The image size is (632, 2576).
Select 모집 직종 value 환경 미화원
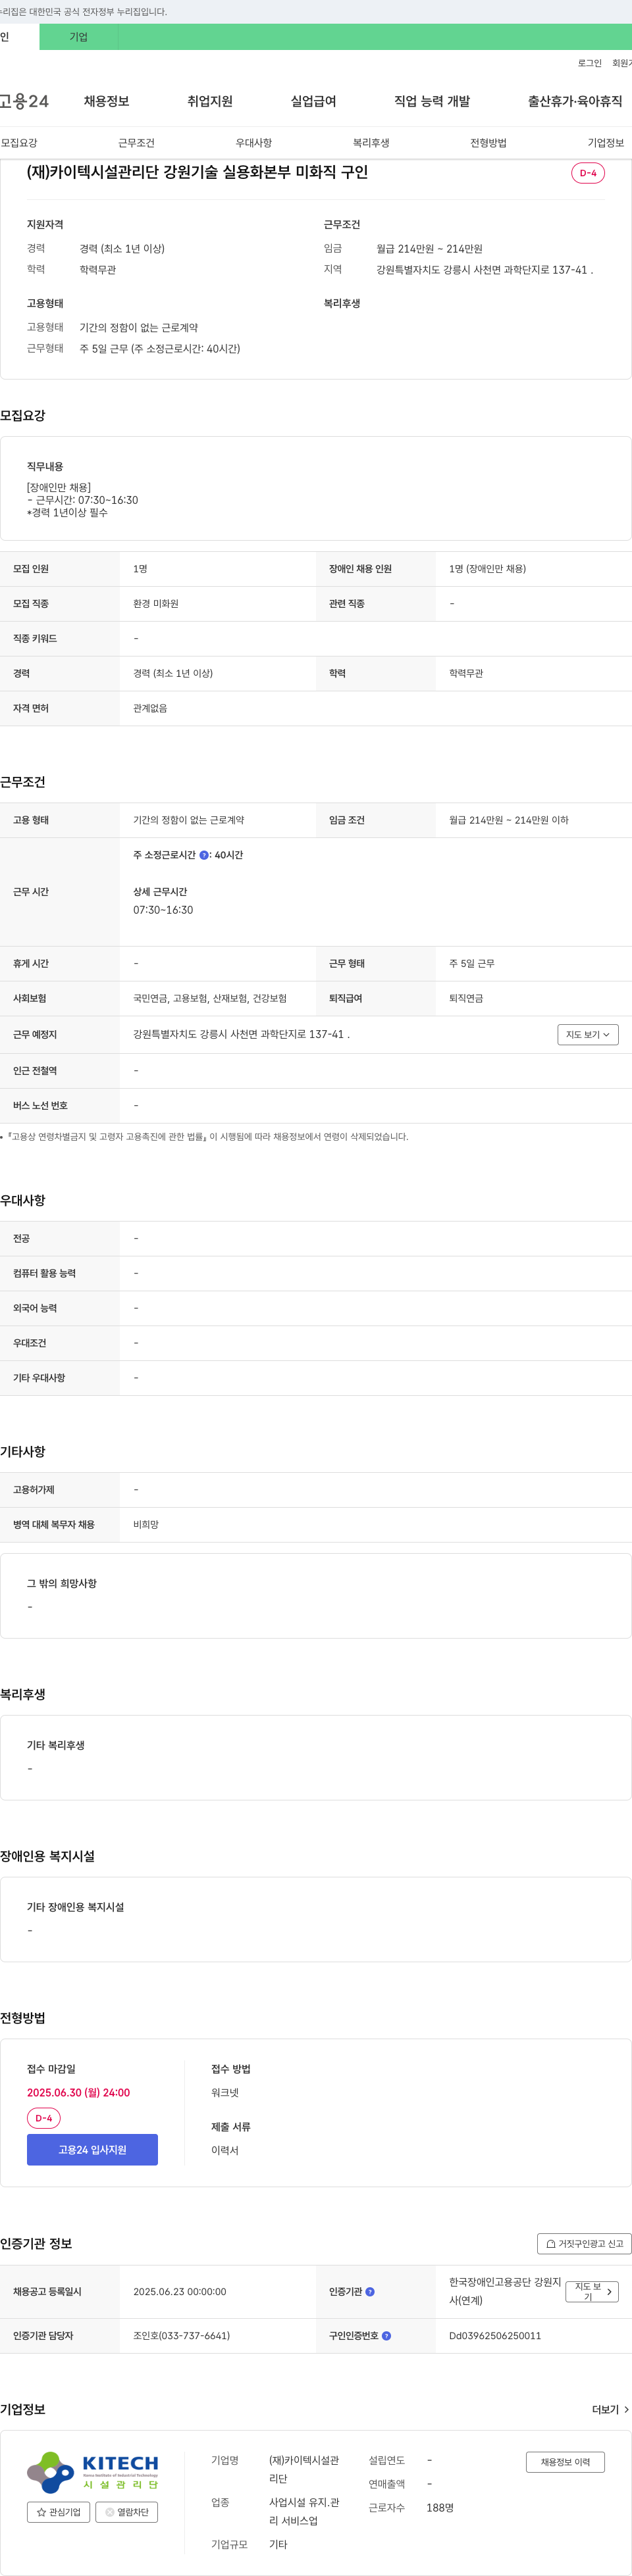156,603
